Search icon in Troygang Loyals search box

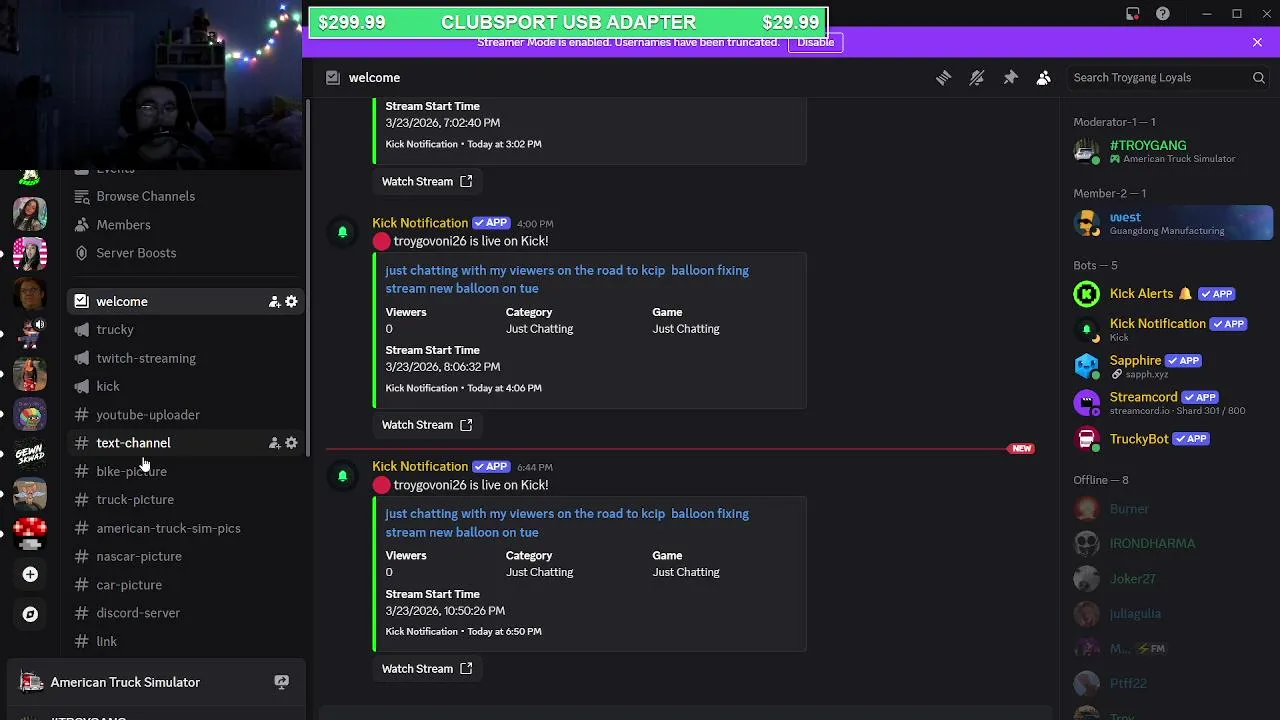[x=1259, y=77]
